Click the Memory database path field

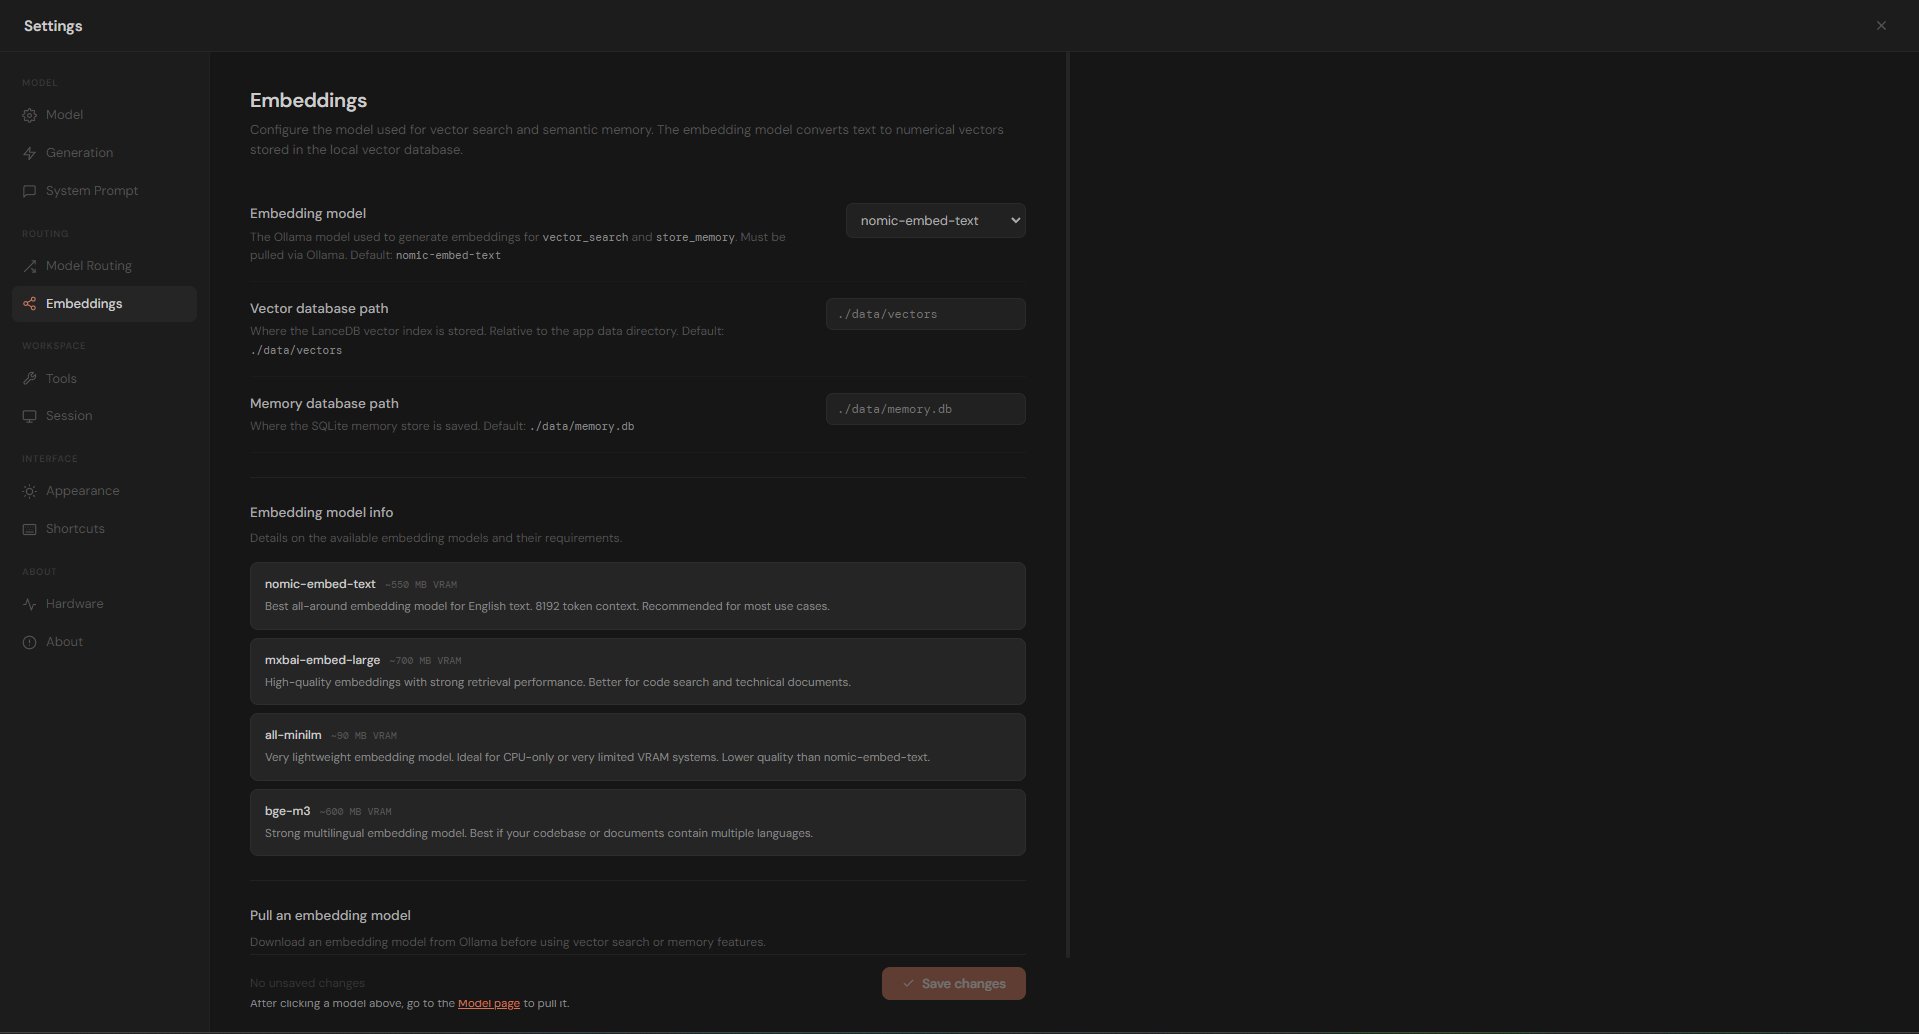tap(925, 409)
